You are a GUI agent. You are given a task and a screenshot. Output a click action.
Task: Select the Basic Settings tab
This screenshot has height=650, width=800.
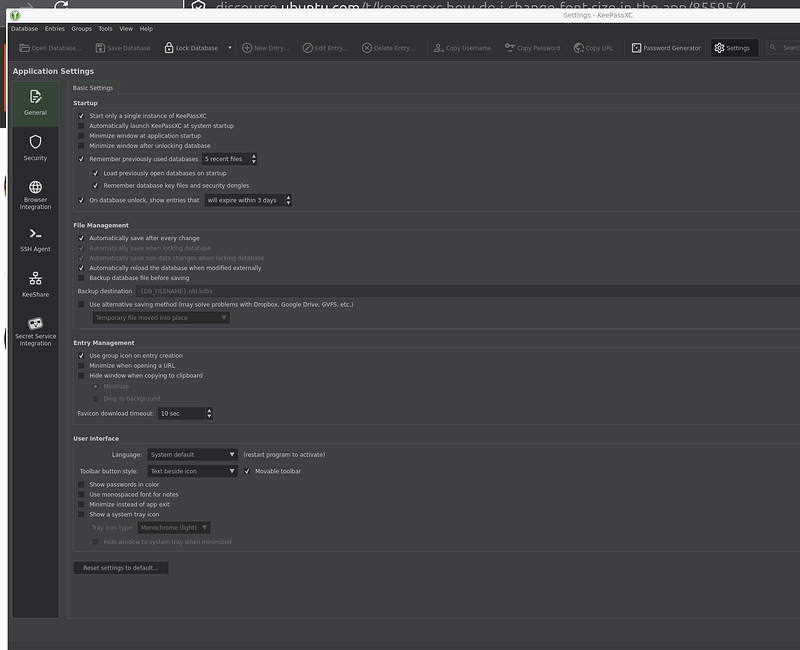(x=93, y=88)
